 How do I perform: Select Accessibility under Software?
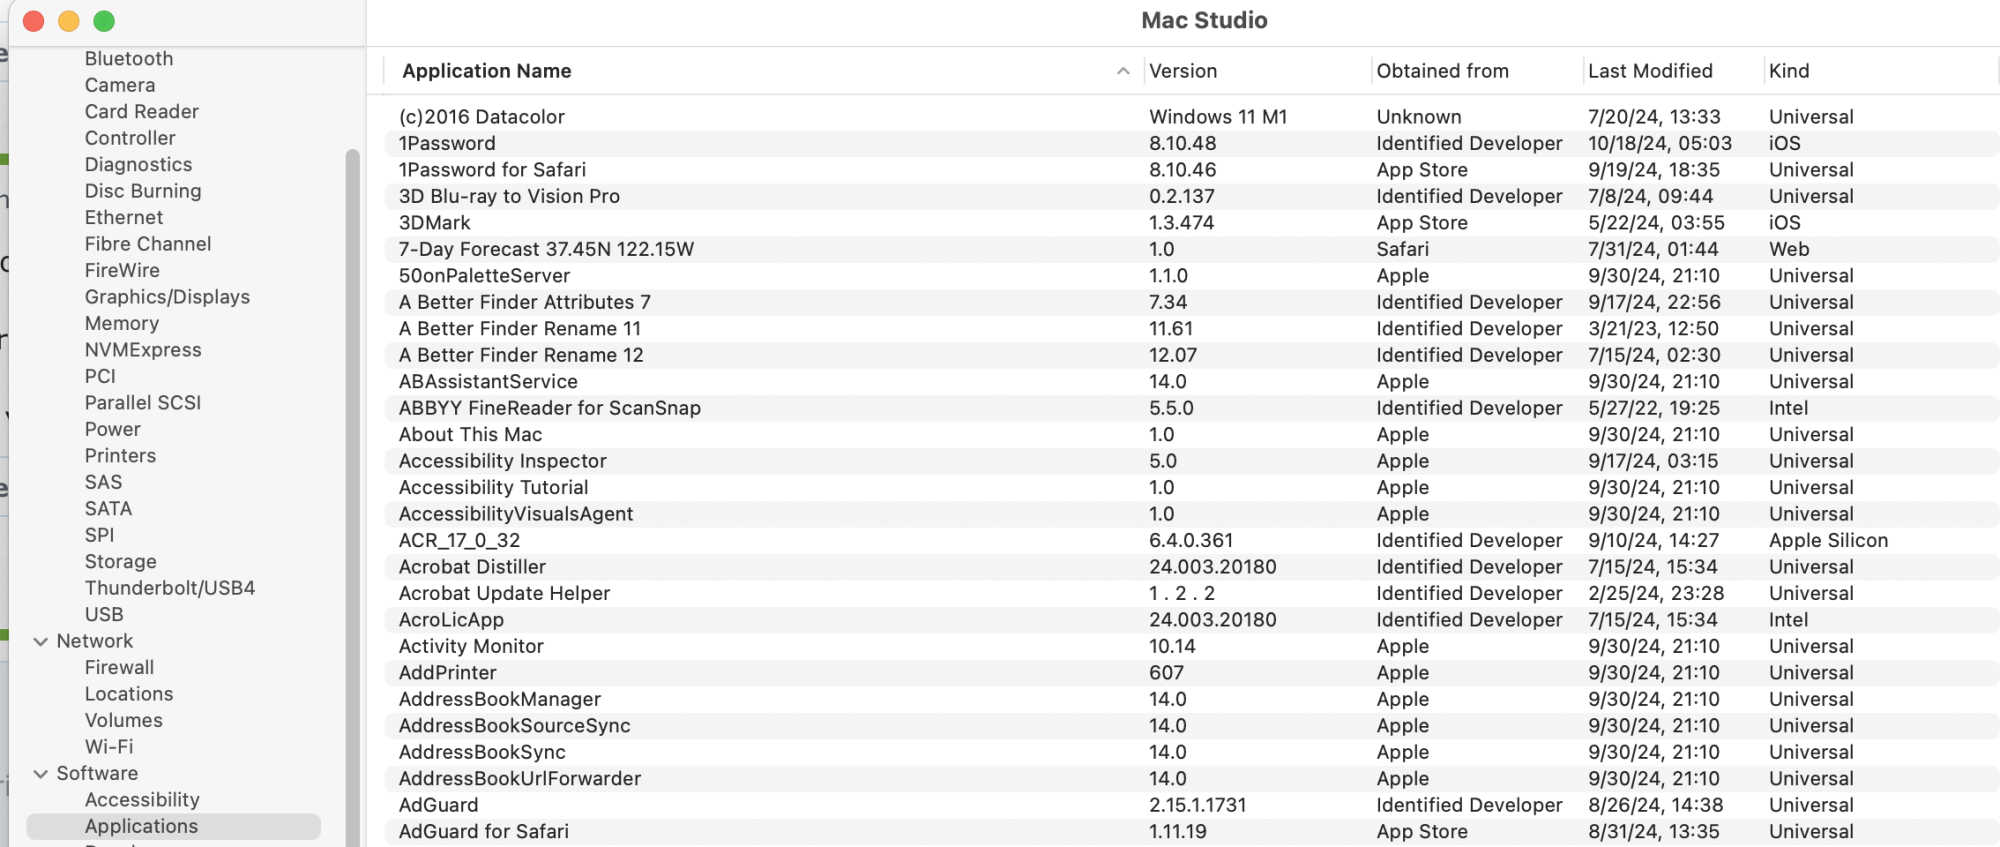point(142,800)
